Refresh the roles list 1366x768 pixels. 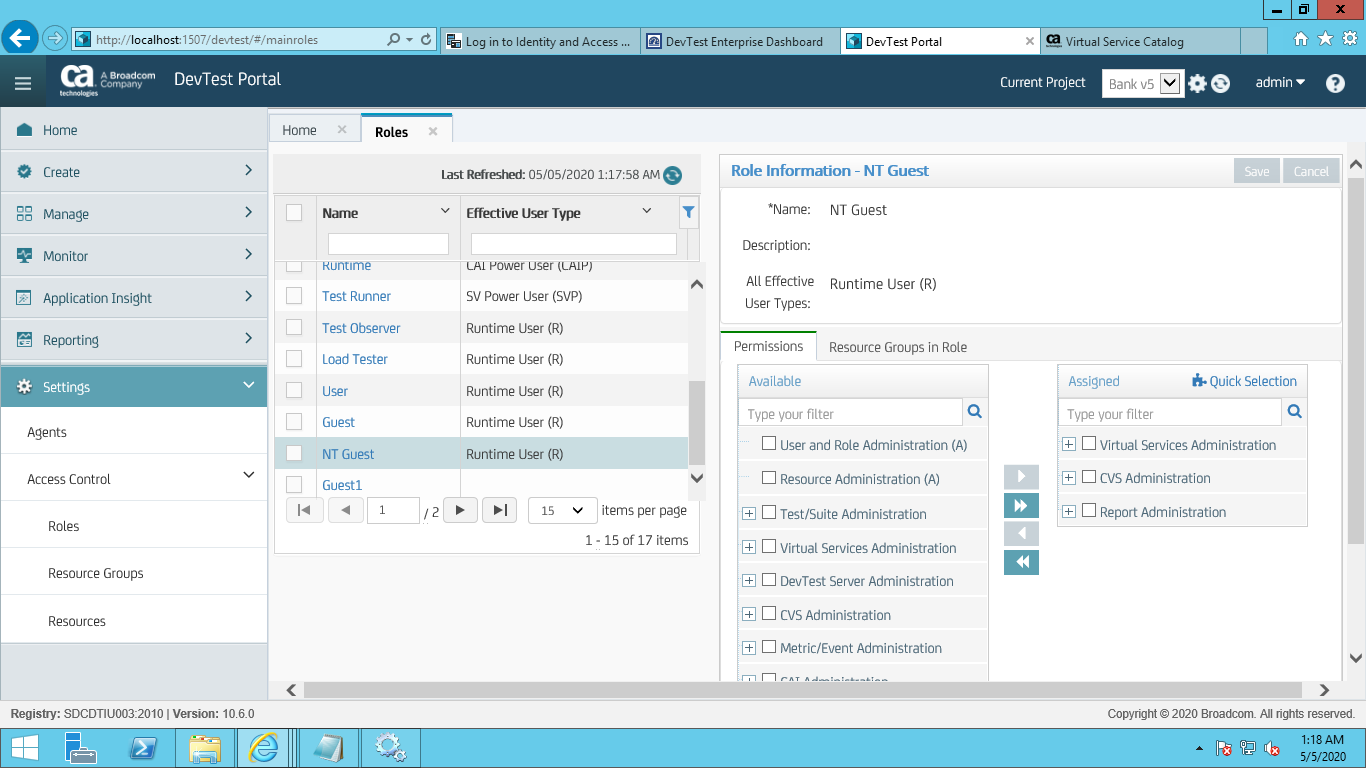click(672, 175)
